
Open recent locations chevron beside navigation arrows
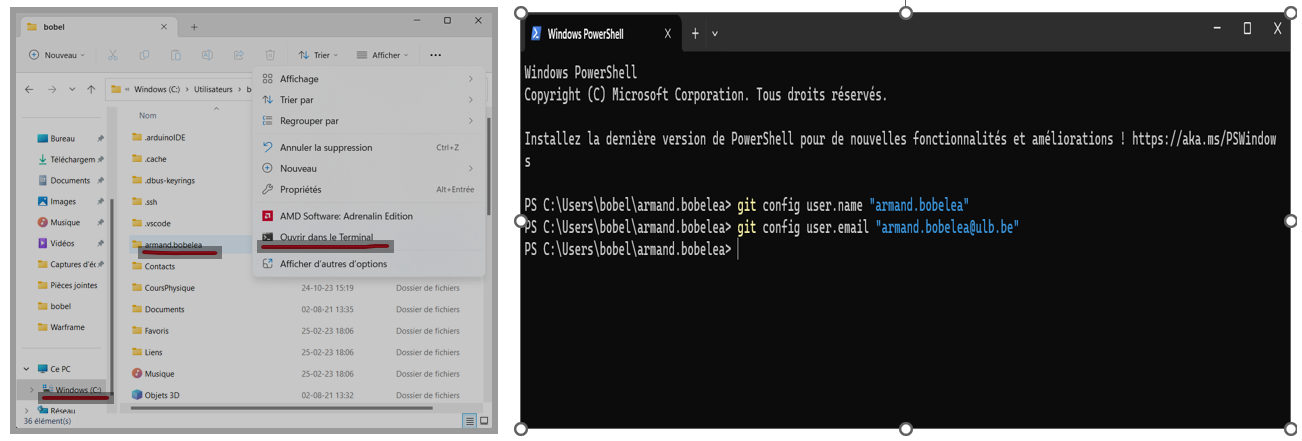[x=72, y=89]
